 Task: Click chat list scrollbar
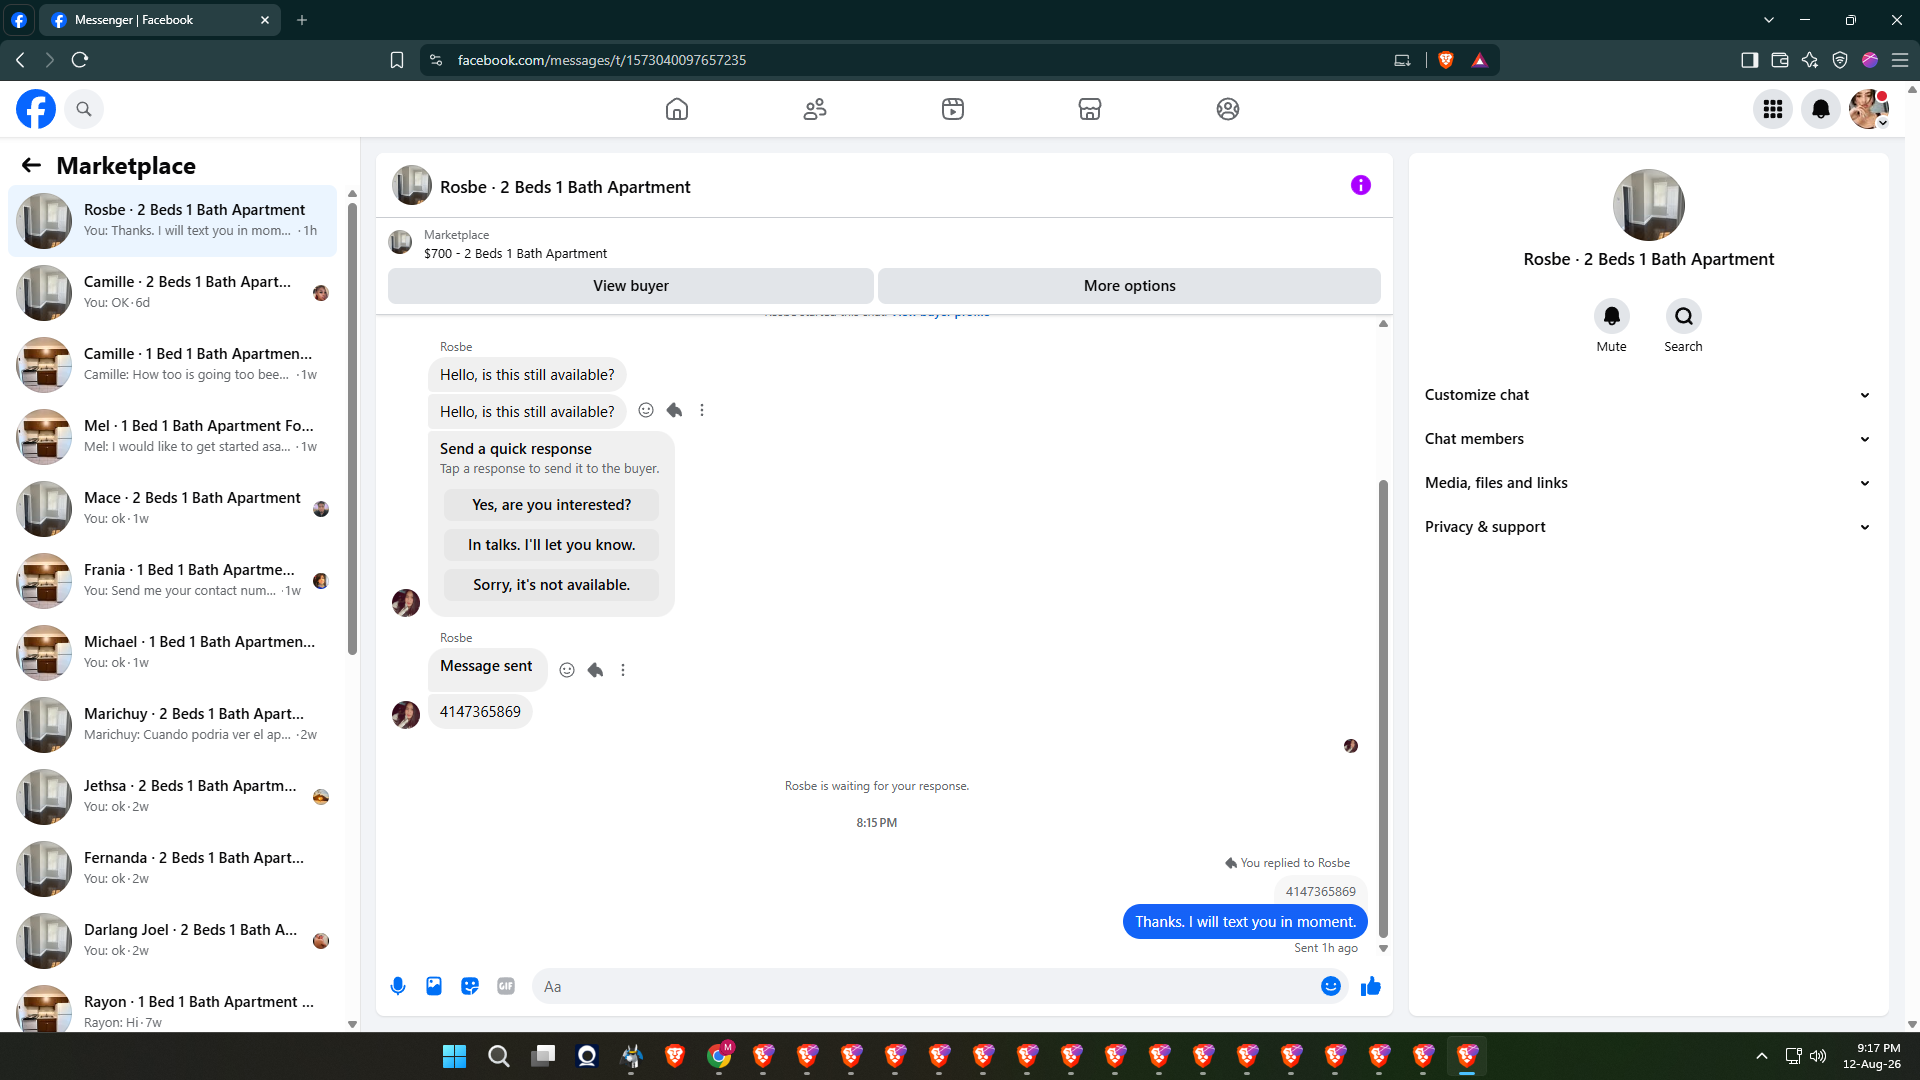352,430
